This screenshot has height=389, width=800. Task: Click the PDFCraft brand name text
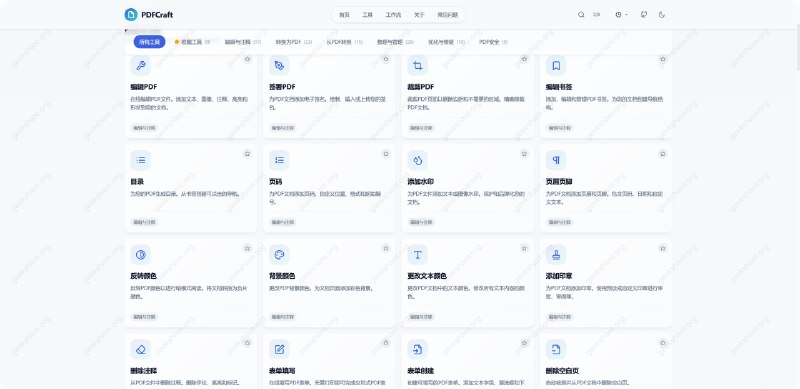pos(157,15)
